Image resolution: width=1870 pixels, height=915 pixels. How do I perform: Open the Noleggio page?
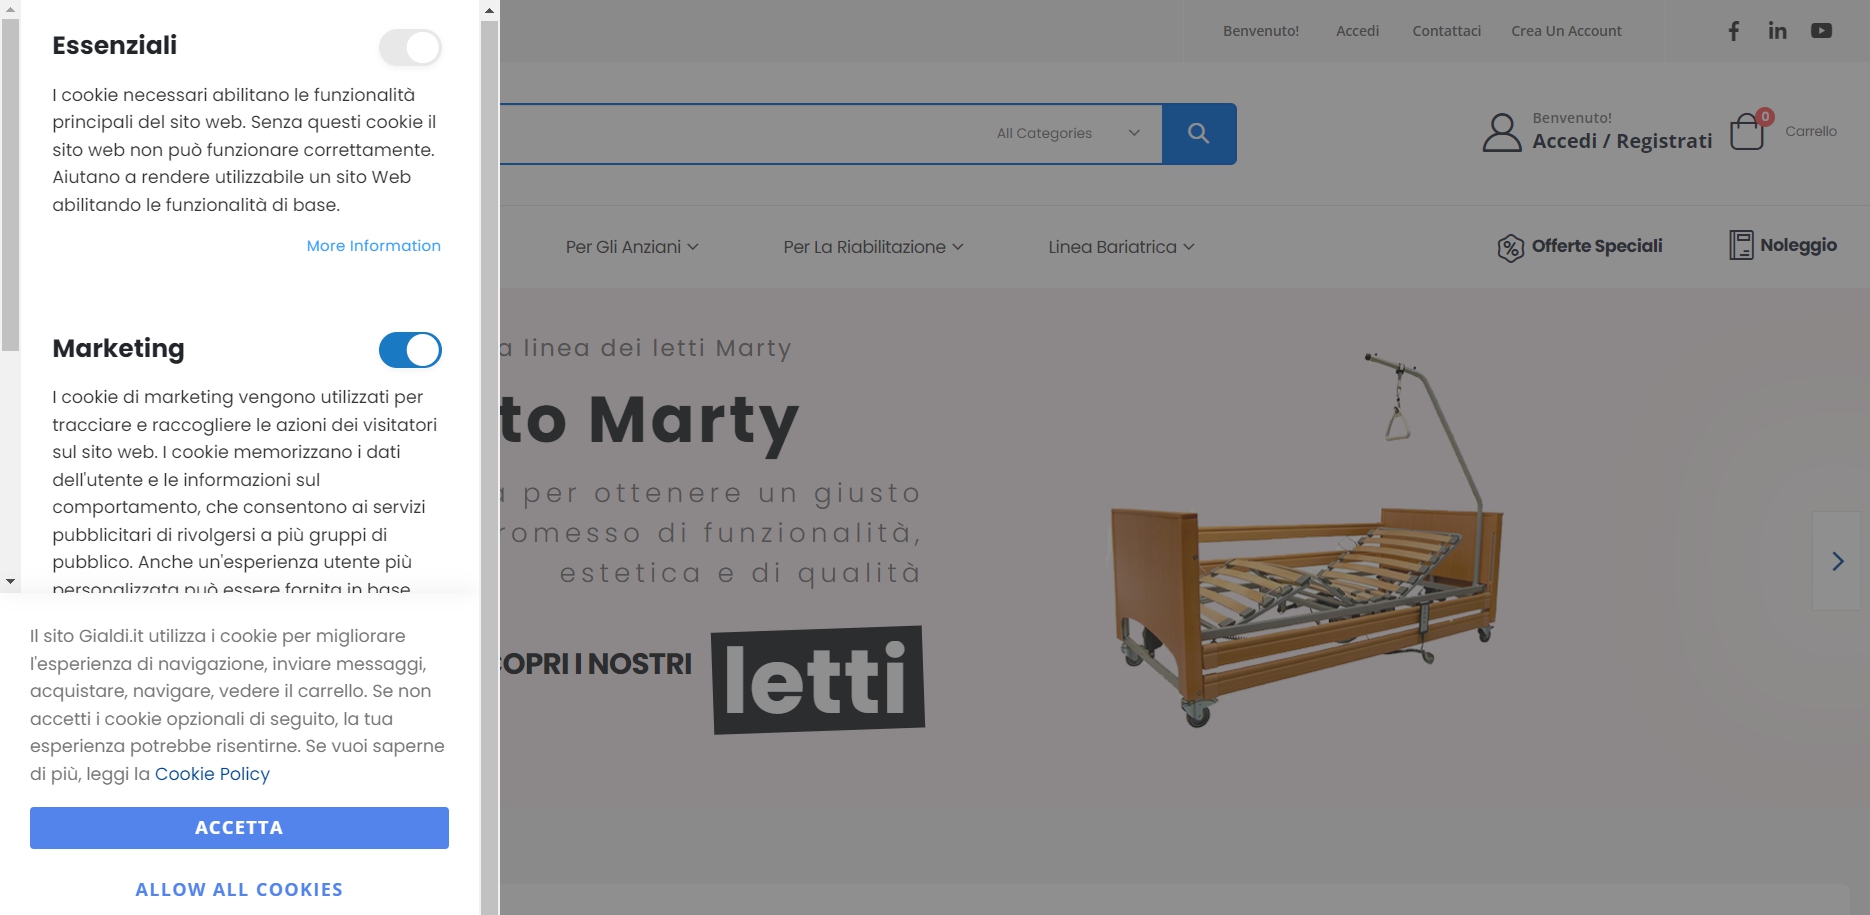click(x=1798, y=245)
